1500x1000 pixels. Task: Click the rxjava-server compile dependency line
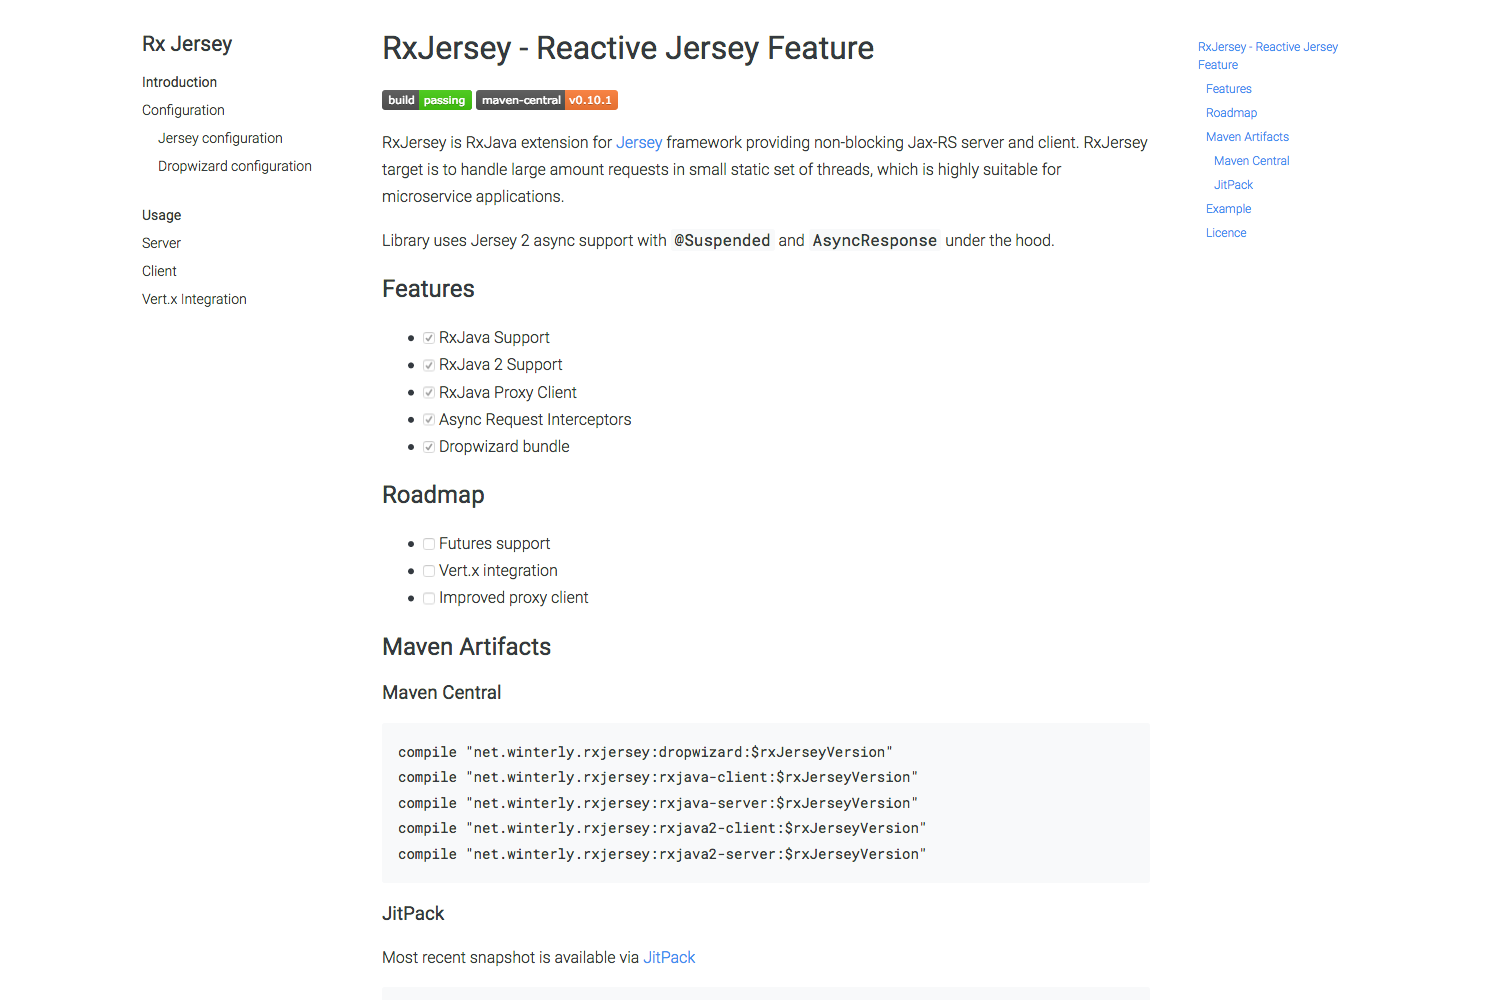pos(658,803)
